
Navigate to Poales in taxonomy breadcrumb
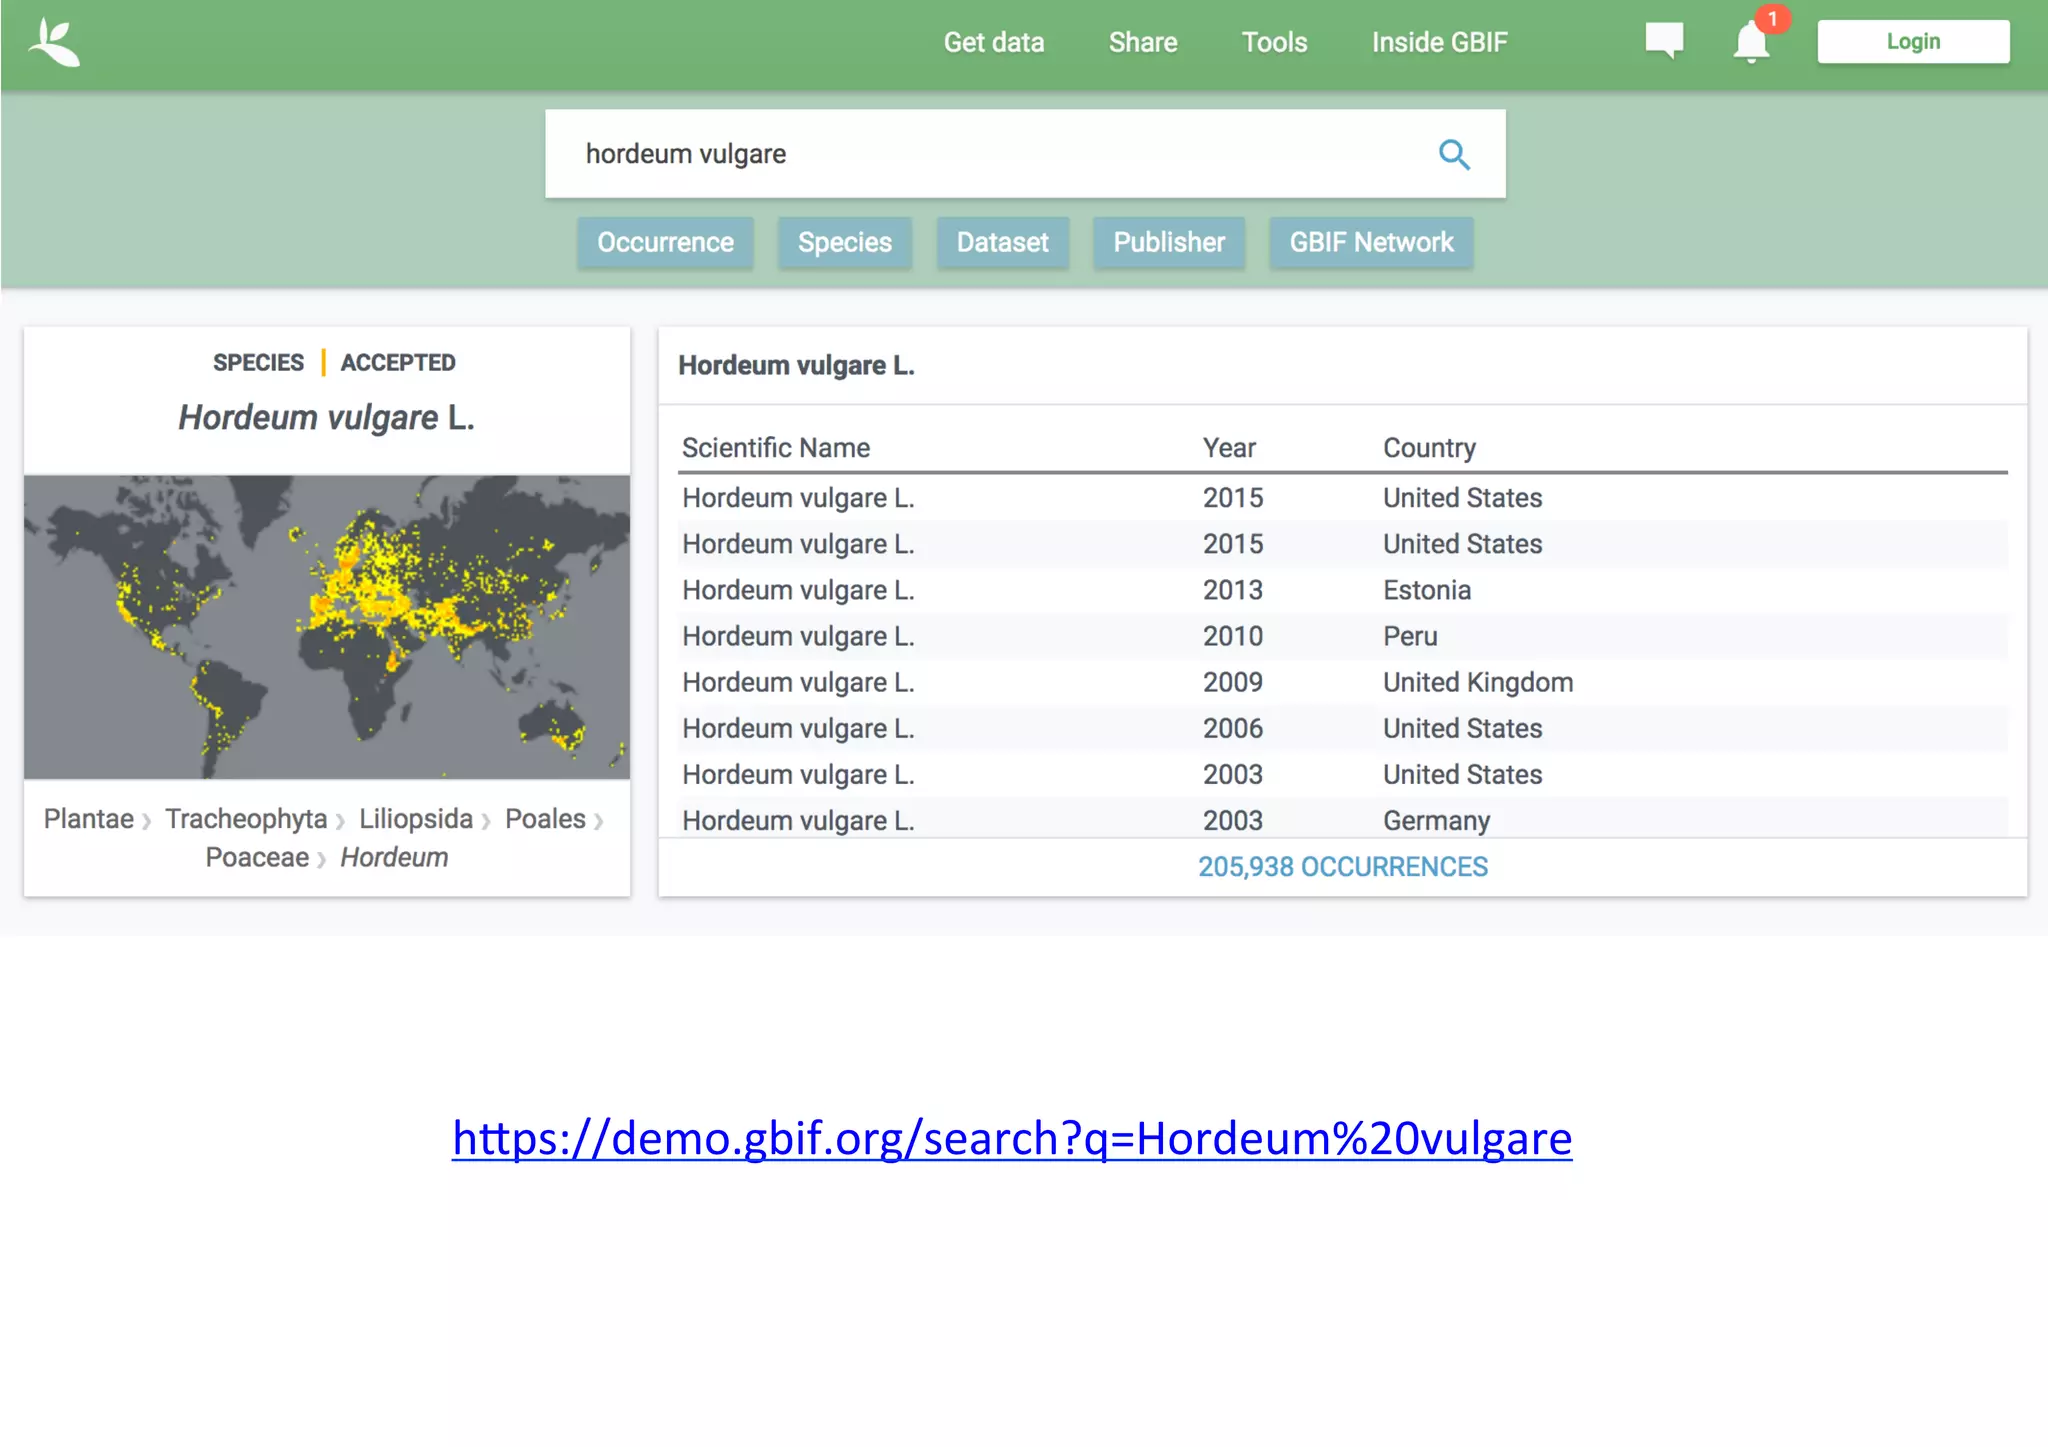(x=545, y=819)
